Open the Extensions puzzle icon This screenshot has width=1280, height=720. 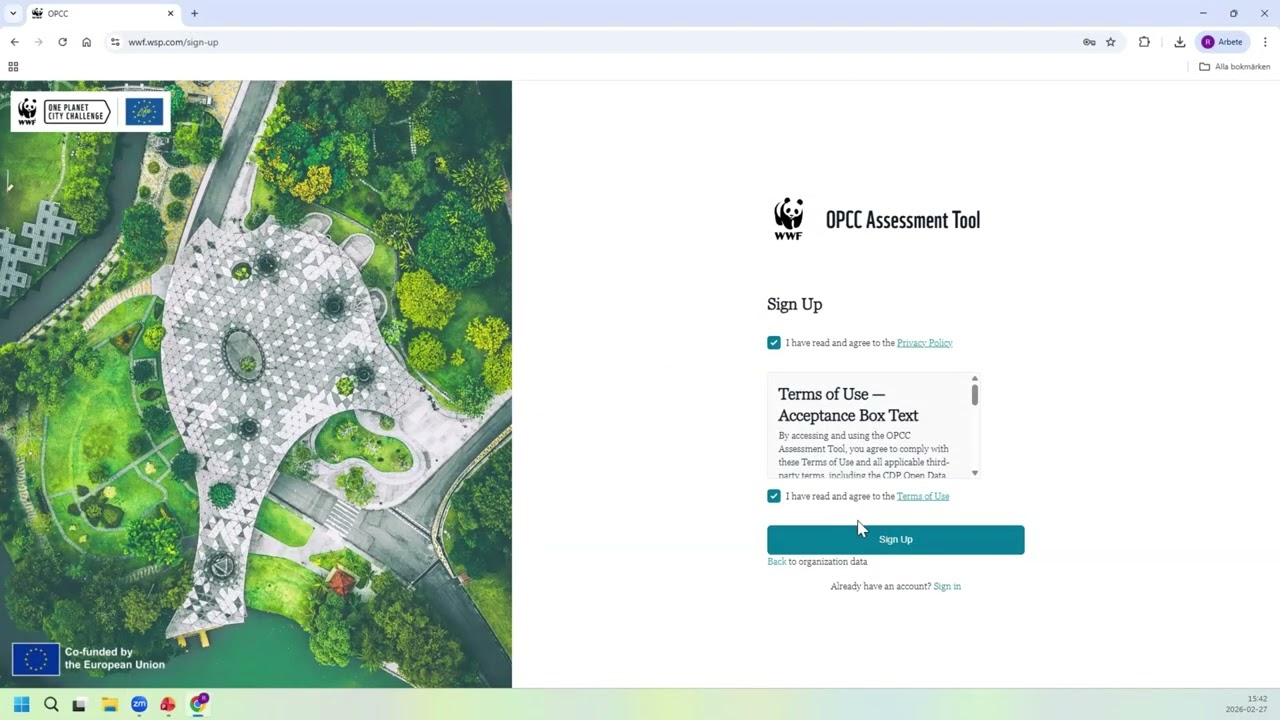click(x=1144, y=42)
